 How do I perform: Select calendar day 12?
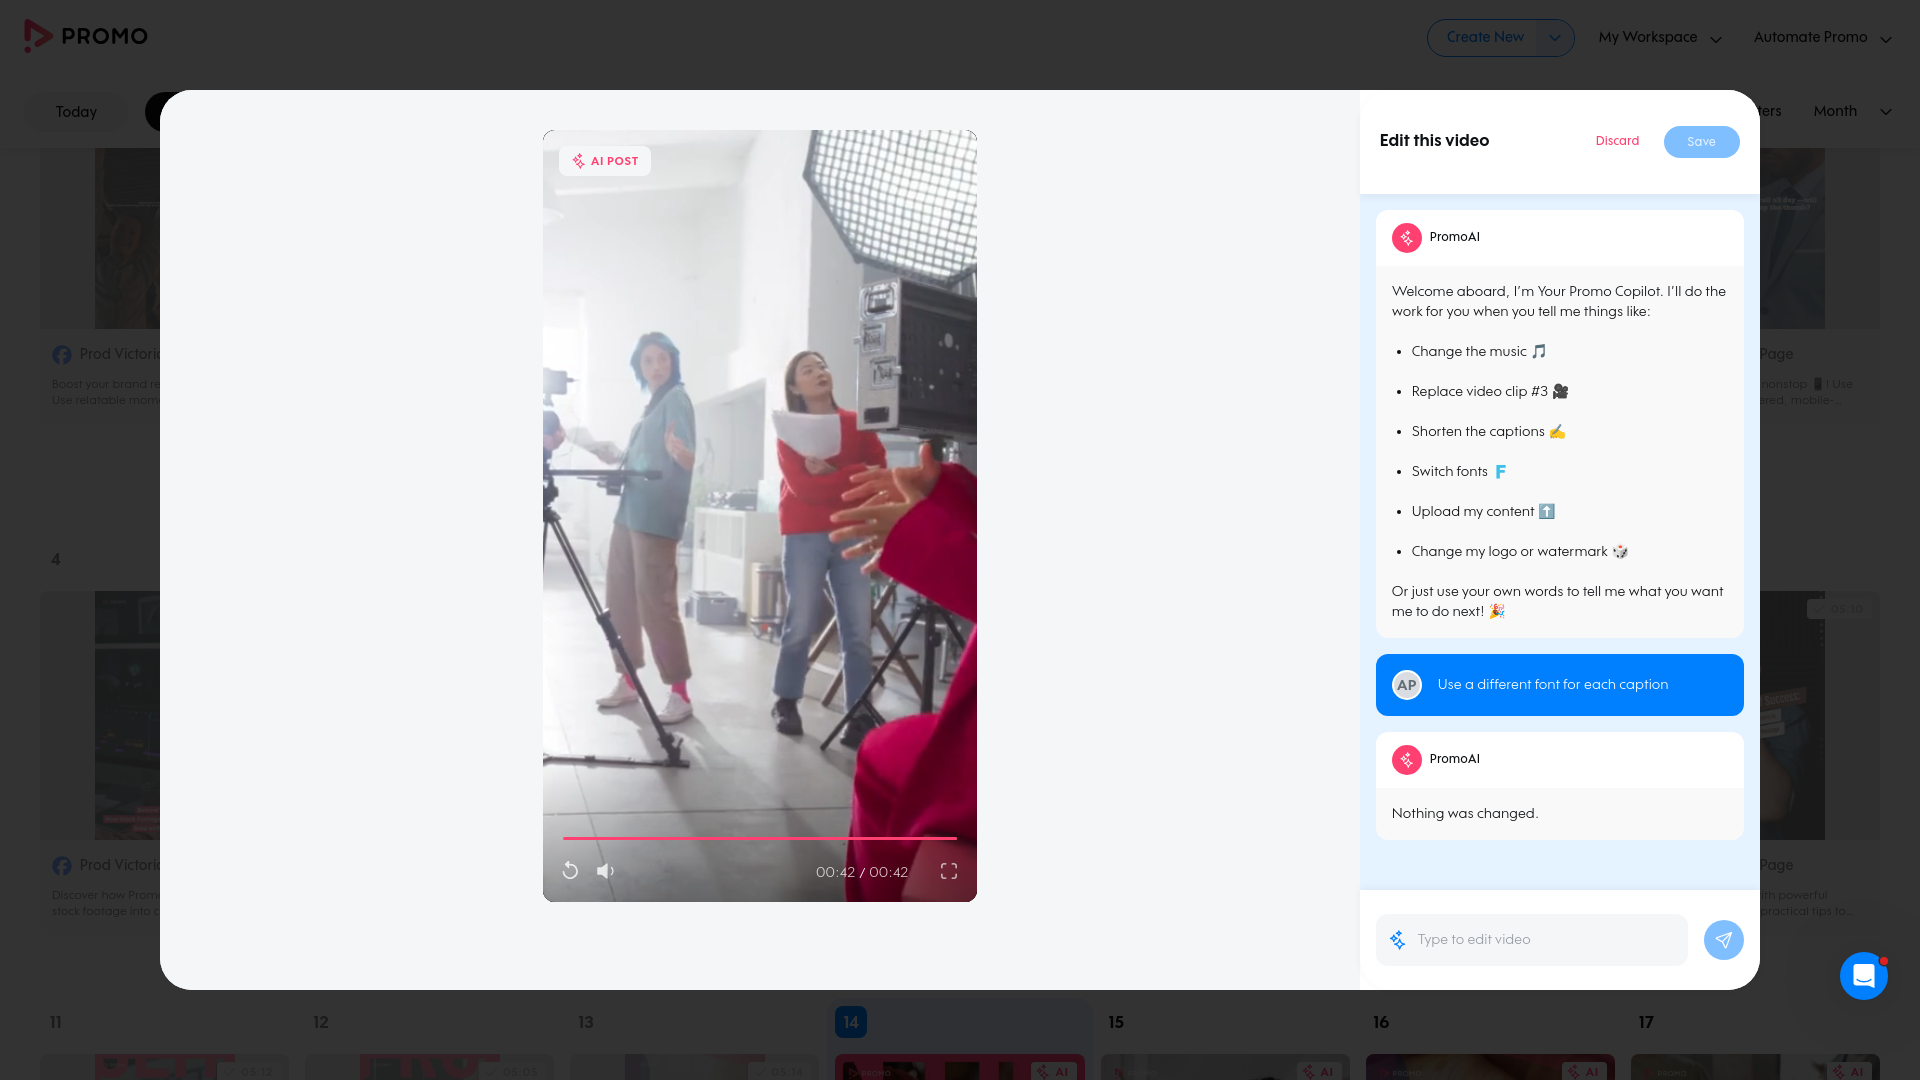pos(321,1022)
